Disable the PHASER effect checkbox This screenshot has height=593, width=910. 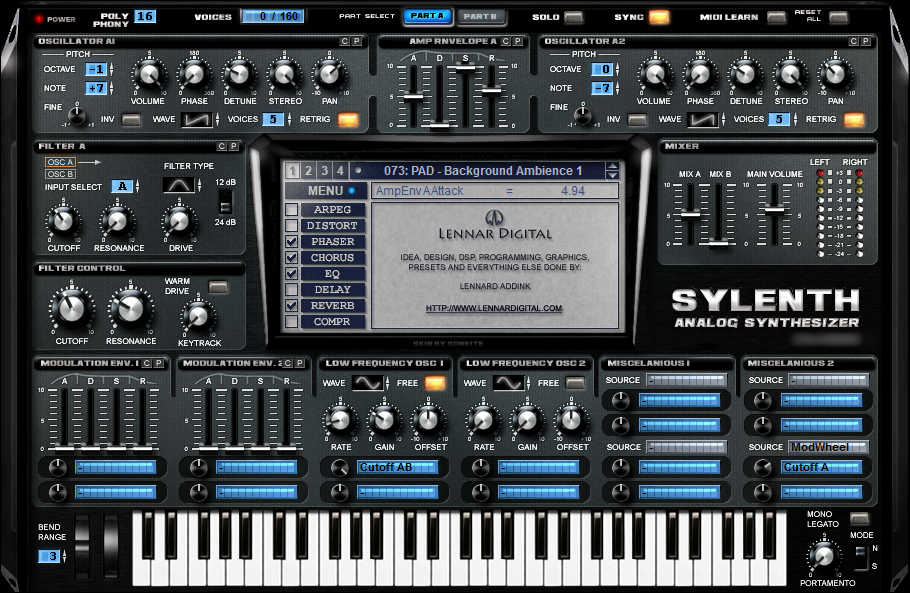(x=291, y=241)
